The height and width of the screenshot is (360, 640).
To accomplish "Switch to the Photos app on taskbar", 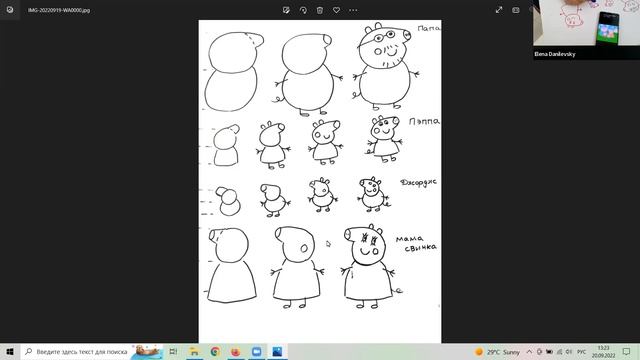I will (x=278, y=351).
